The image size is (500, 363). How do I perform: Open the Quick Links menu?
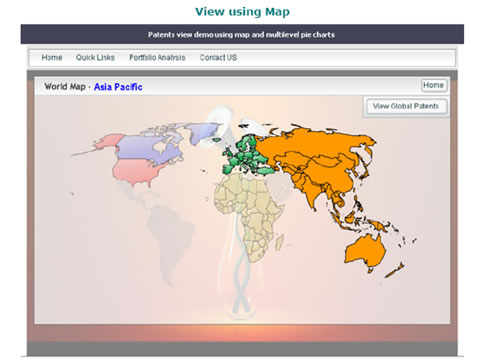95,57
